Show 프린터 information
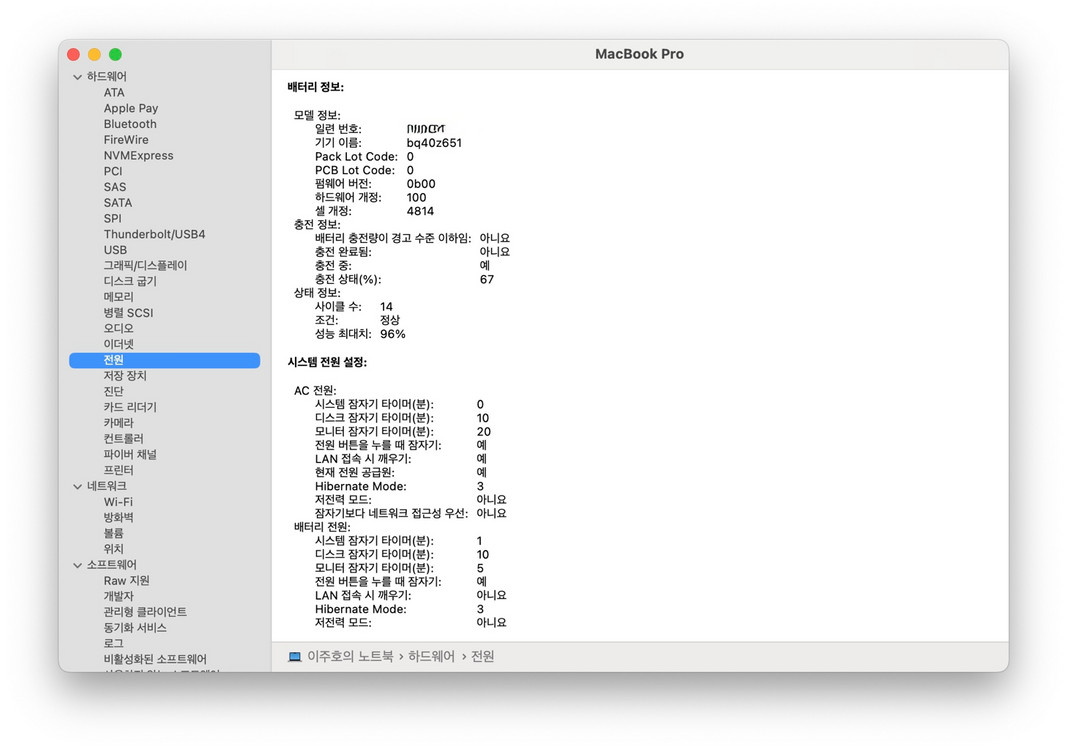The width and height of the screenshot is (1068, 750). pos(119,470)
